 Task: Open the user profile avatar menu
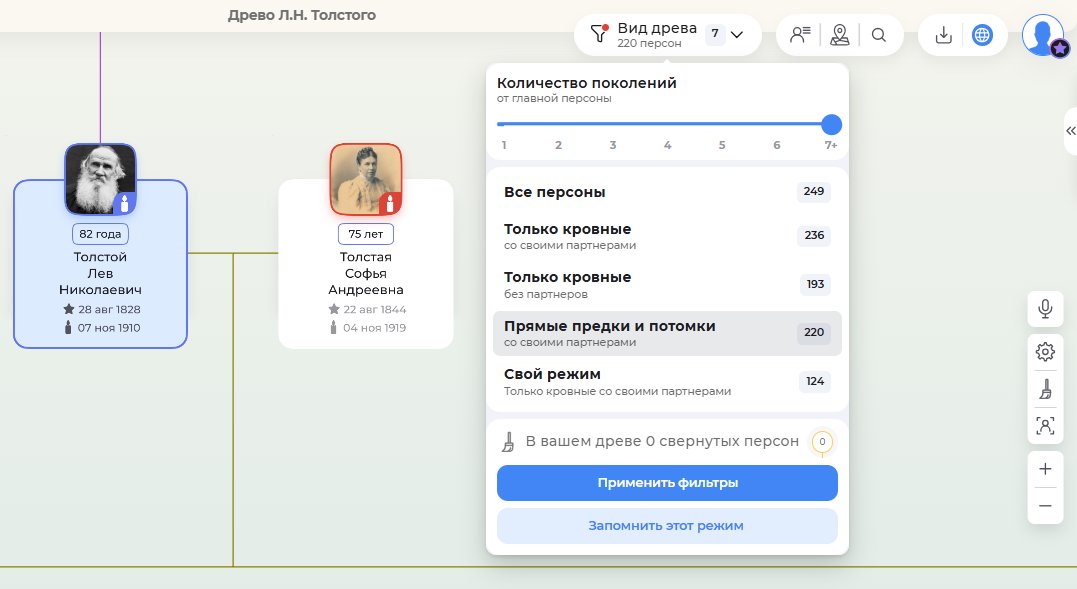1043,35
